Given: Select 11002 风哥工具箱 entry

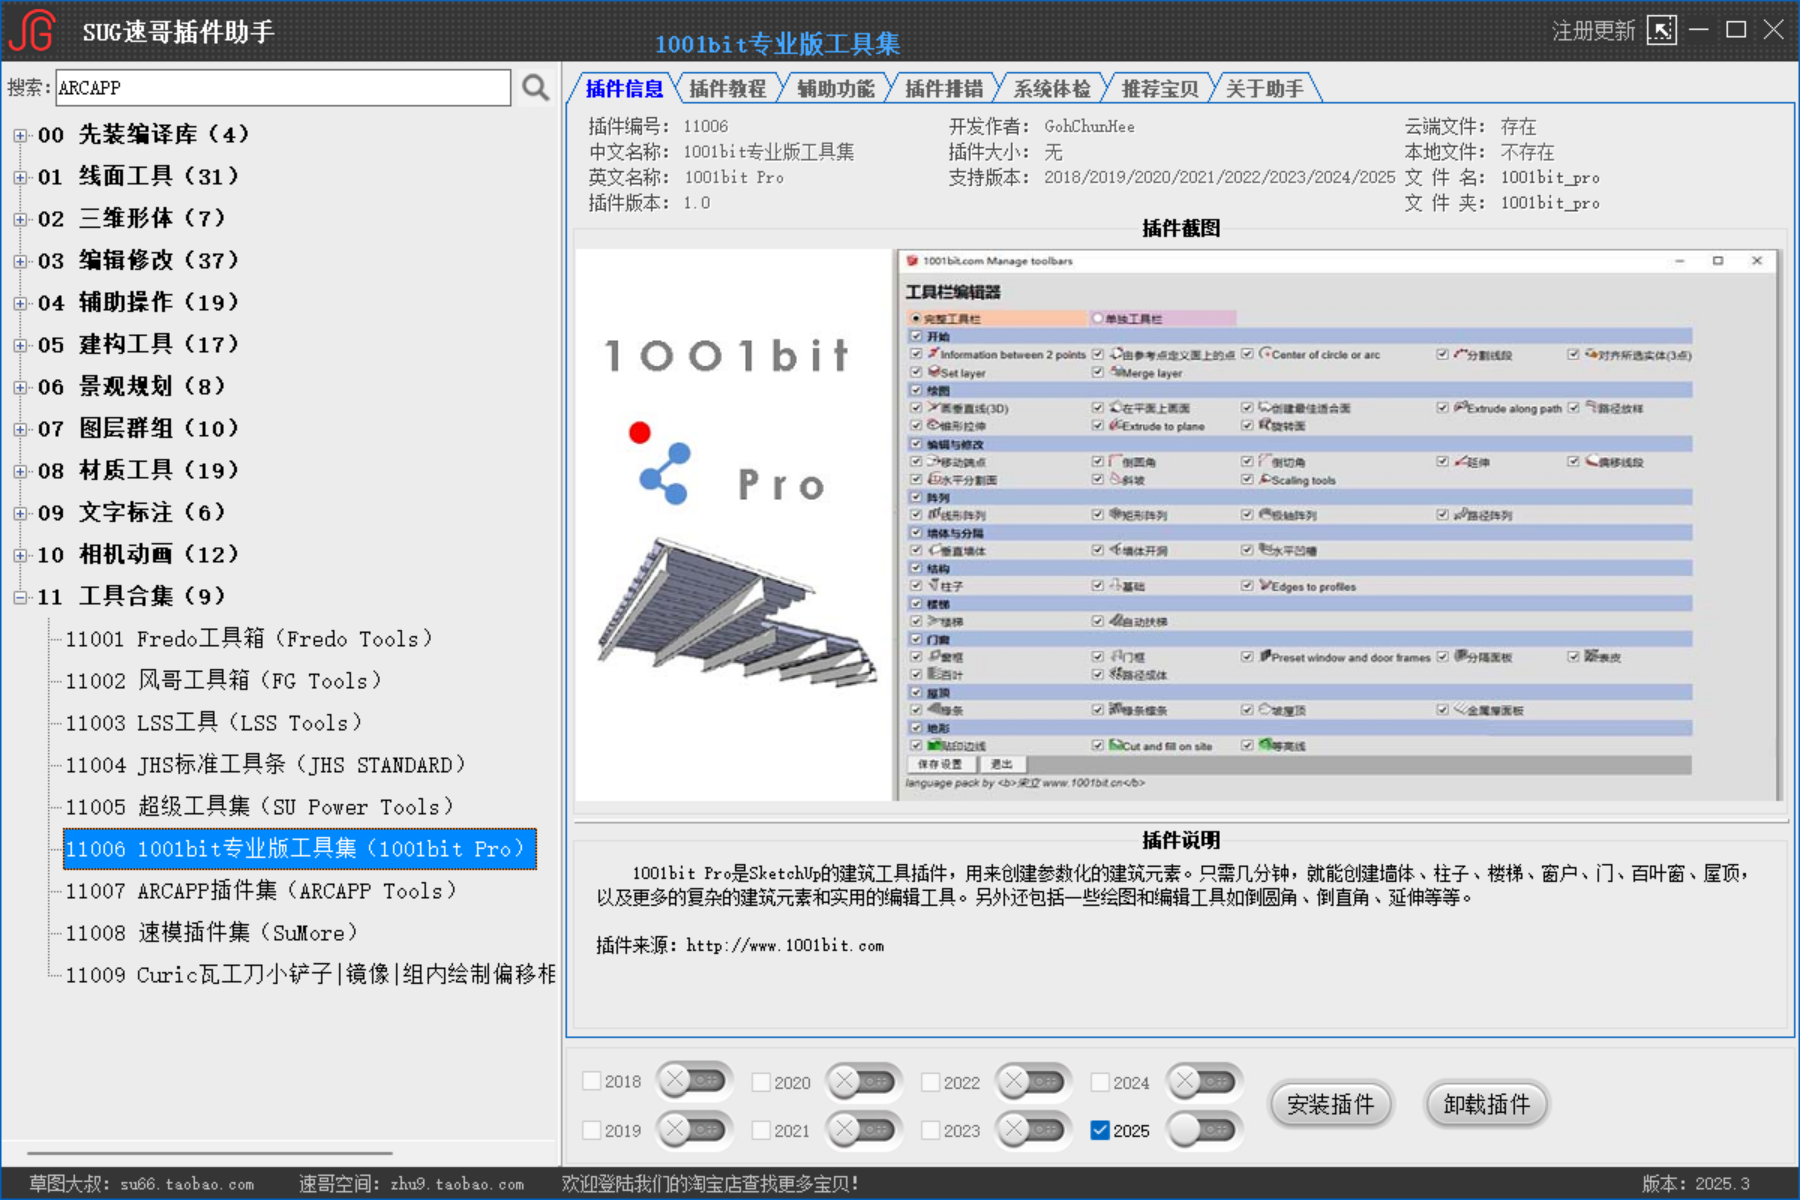Looking at the screenshot, I should tap(224, 681).
